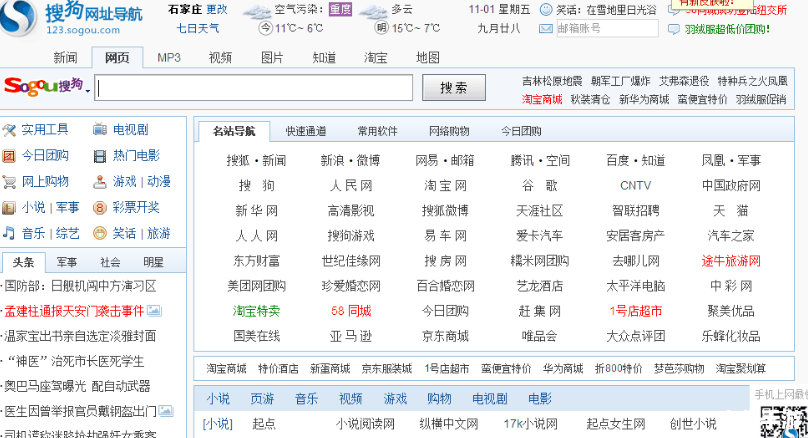
Task: Open the 新浪·微博 site link
Action: pyautogui.click(x=350, y=161)
